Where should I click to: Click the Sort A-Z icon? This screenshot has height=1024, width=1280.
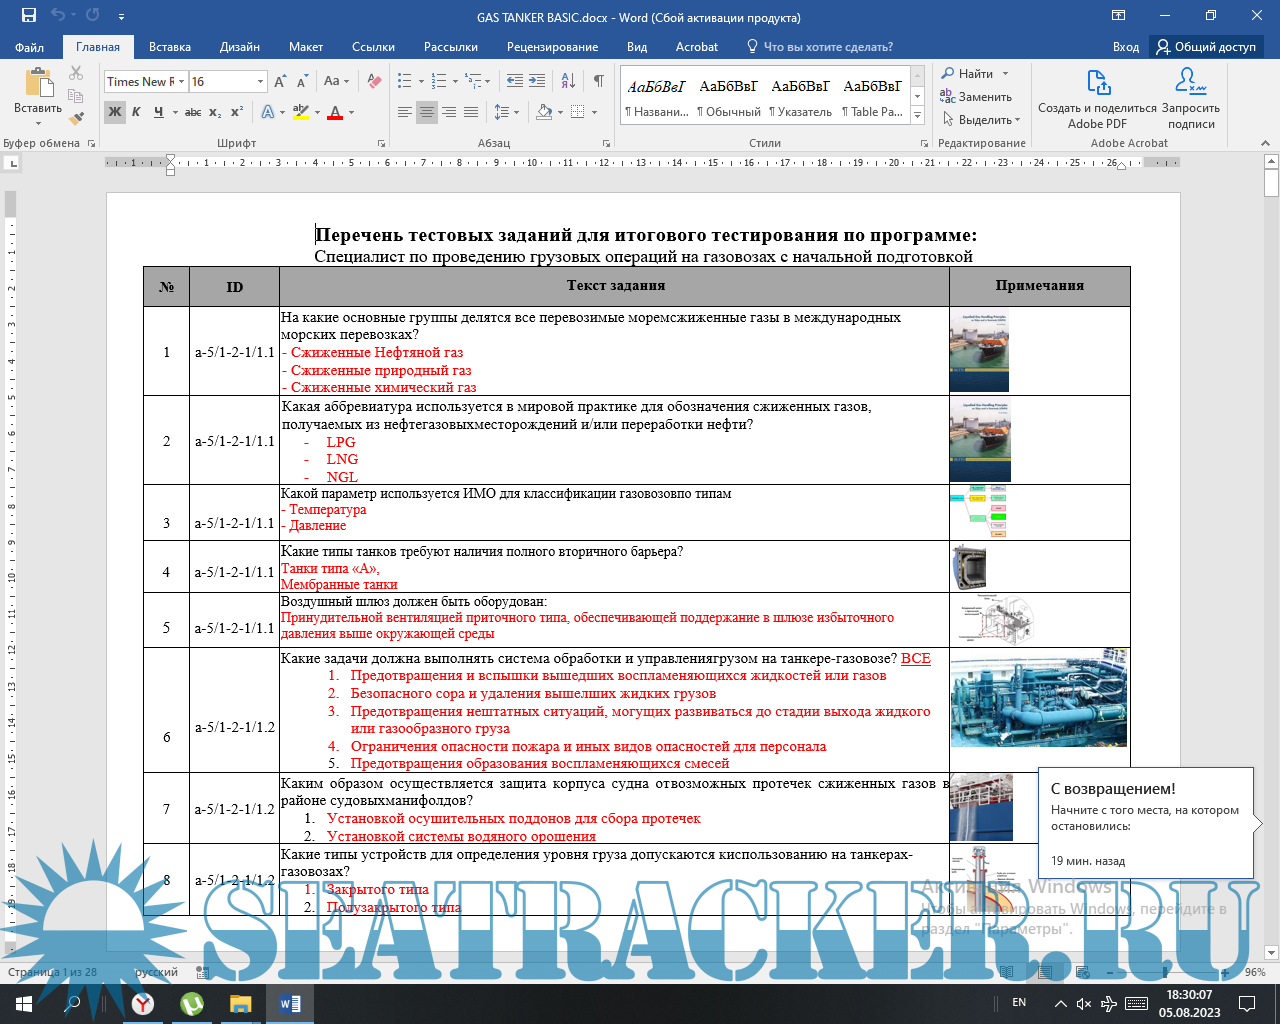[x=568, y=81]
